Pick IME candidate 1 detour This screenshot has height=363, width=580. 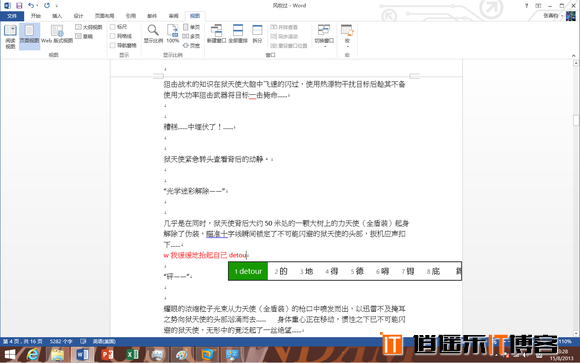point(248,271)
